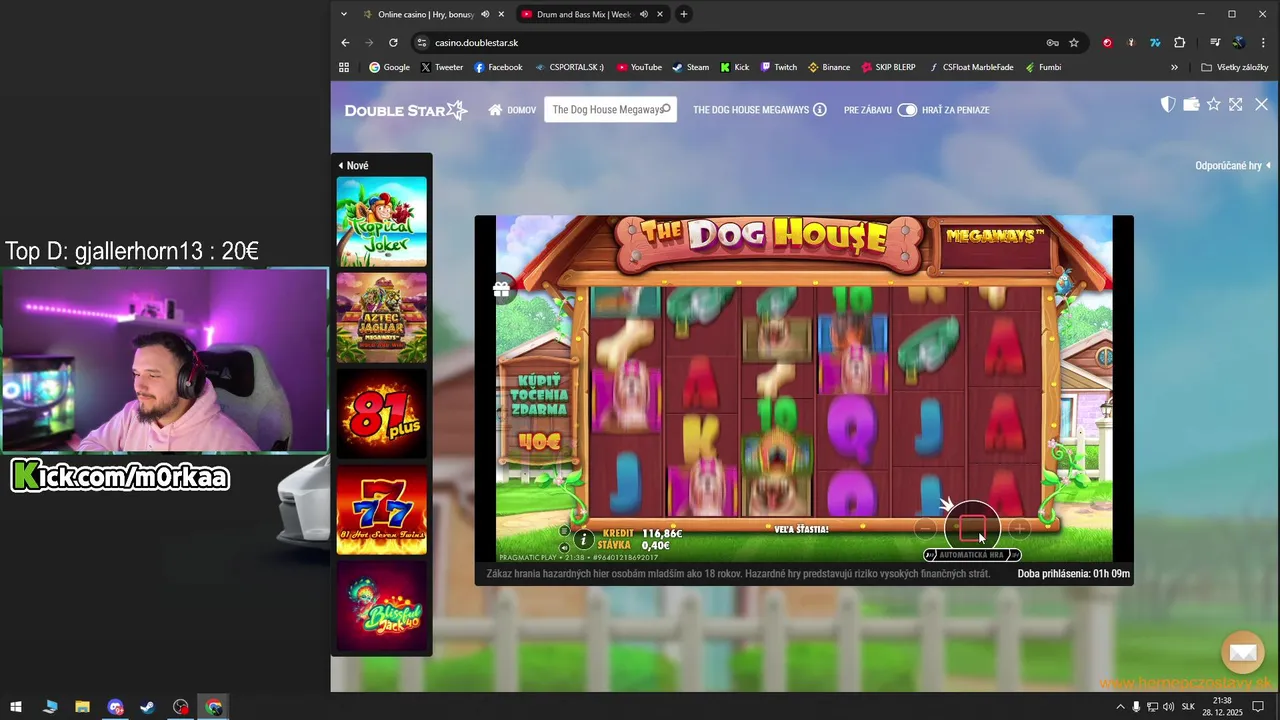Viewport: 1280px width, 720px height.
Task: Show more bookmarks with the chevron
Action: (1174, 67)
